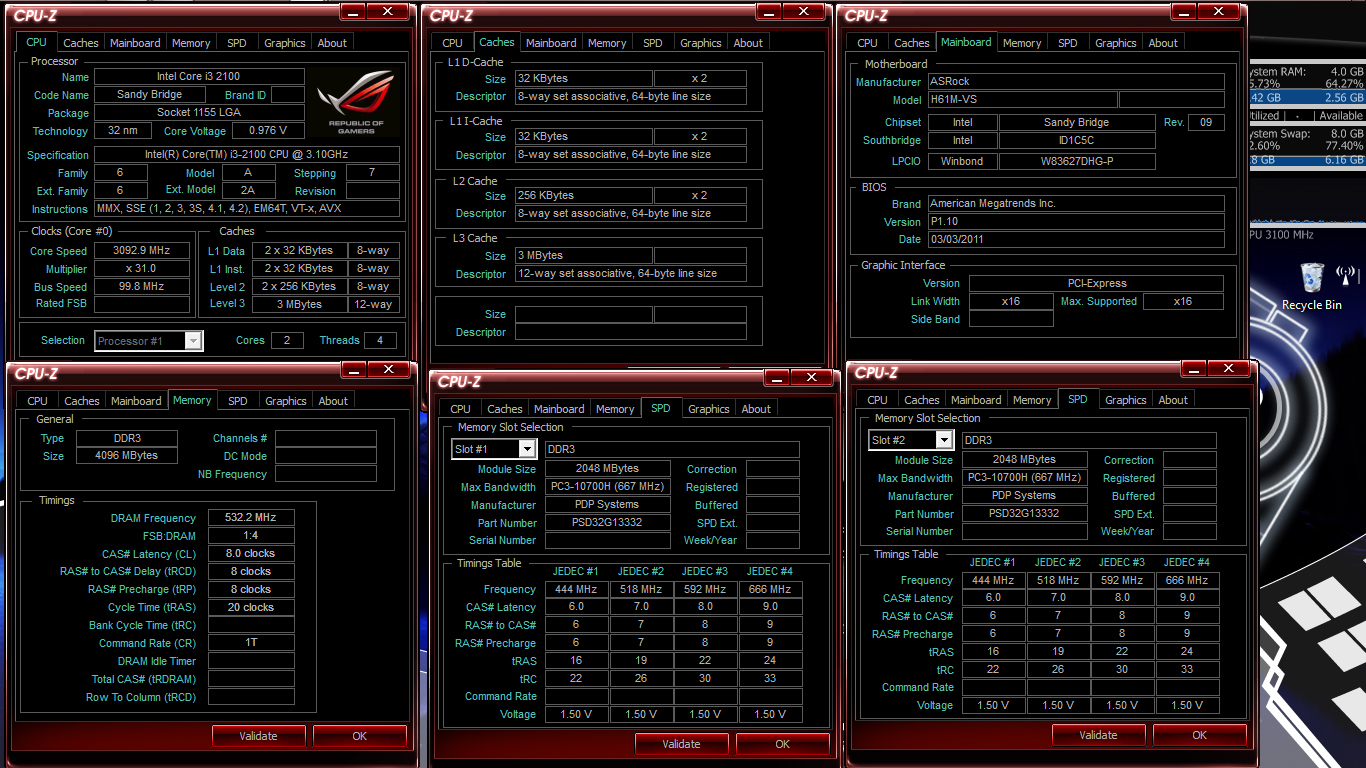Click Slot #1 part number PSD32G13332
This screenshot has height=768, width=1366.
[x=608, y=523]
